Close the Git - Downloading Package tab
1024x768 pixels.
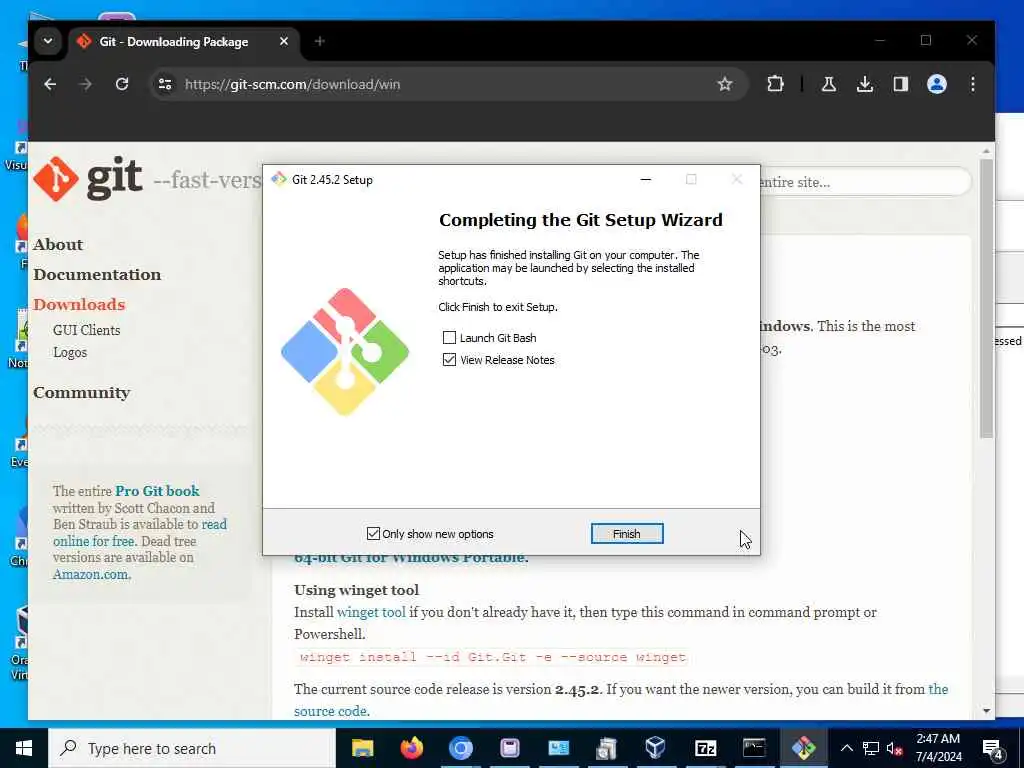point(283,41)
